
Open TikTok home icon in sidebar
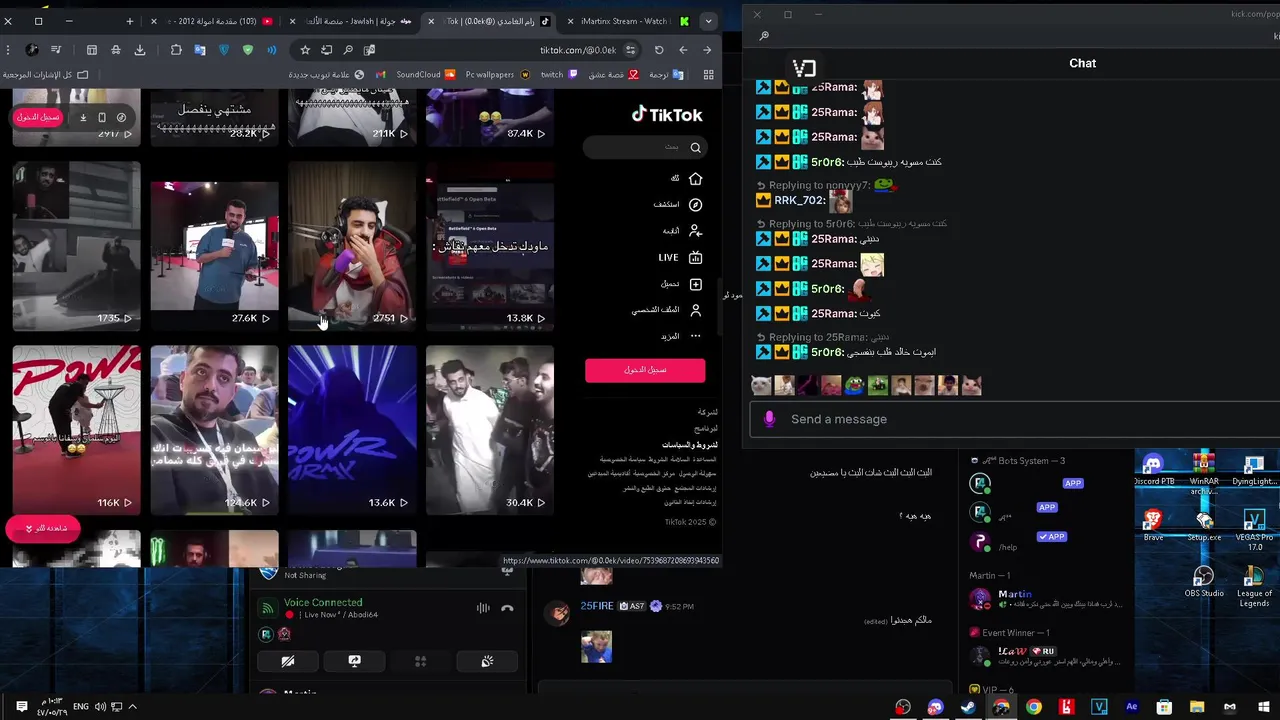(695, 179)
